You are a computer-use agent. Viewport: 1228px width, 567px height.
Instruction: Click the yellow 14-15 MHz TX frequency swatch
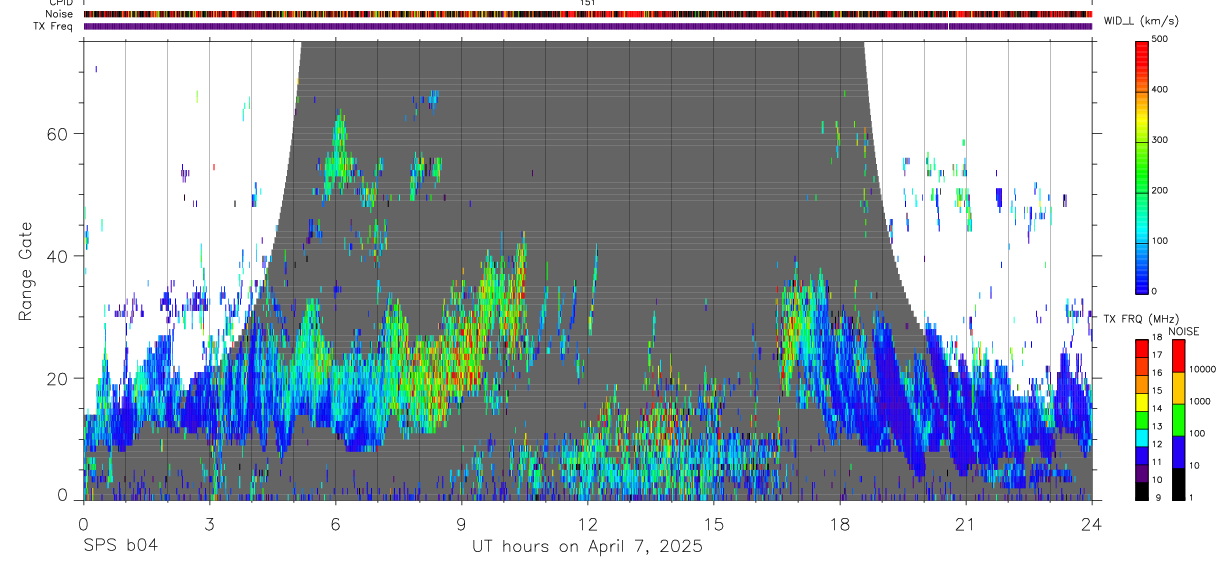pos(1141,402)
